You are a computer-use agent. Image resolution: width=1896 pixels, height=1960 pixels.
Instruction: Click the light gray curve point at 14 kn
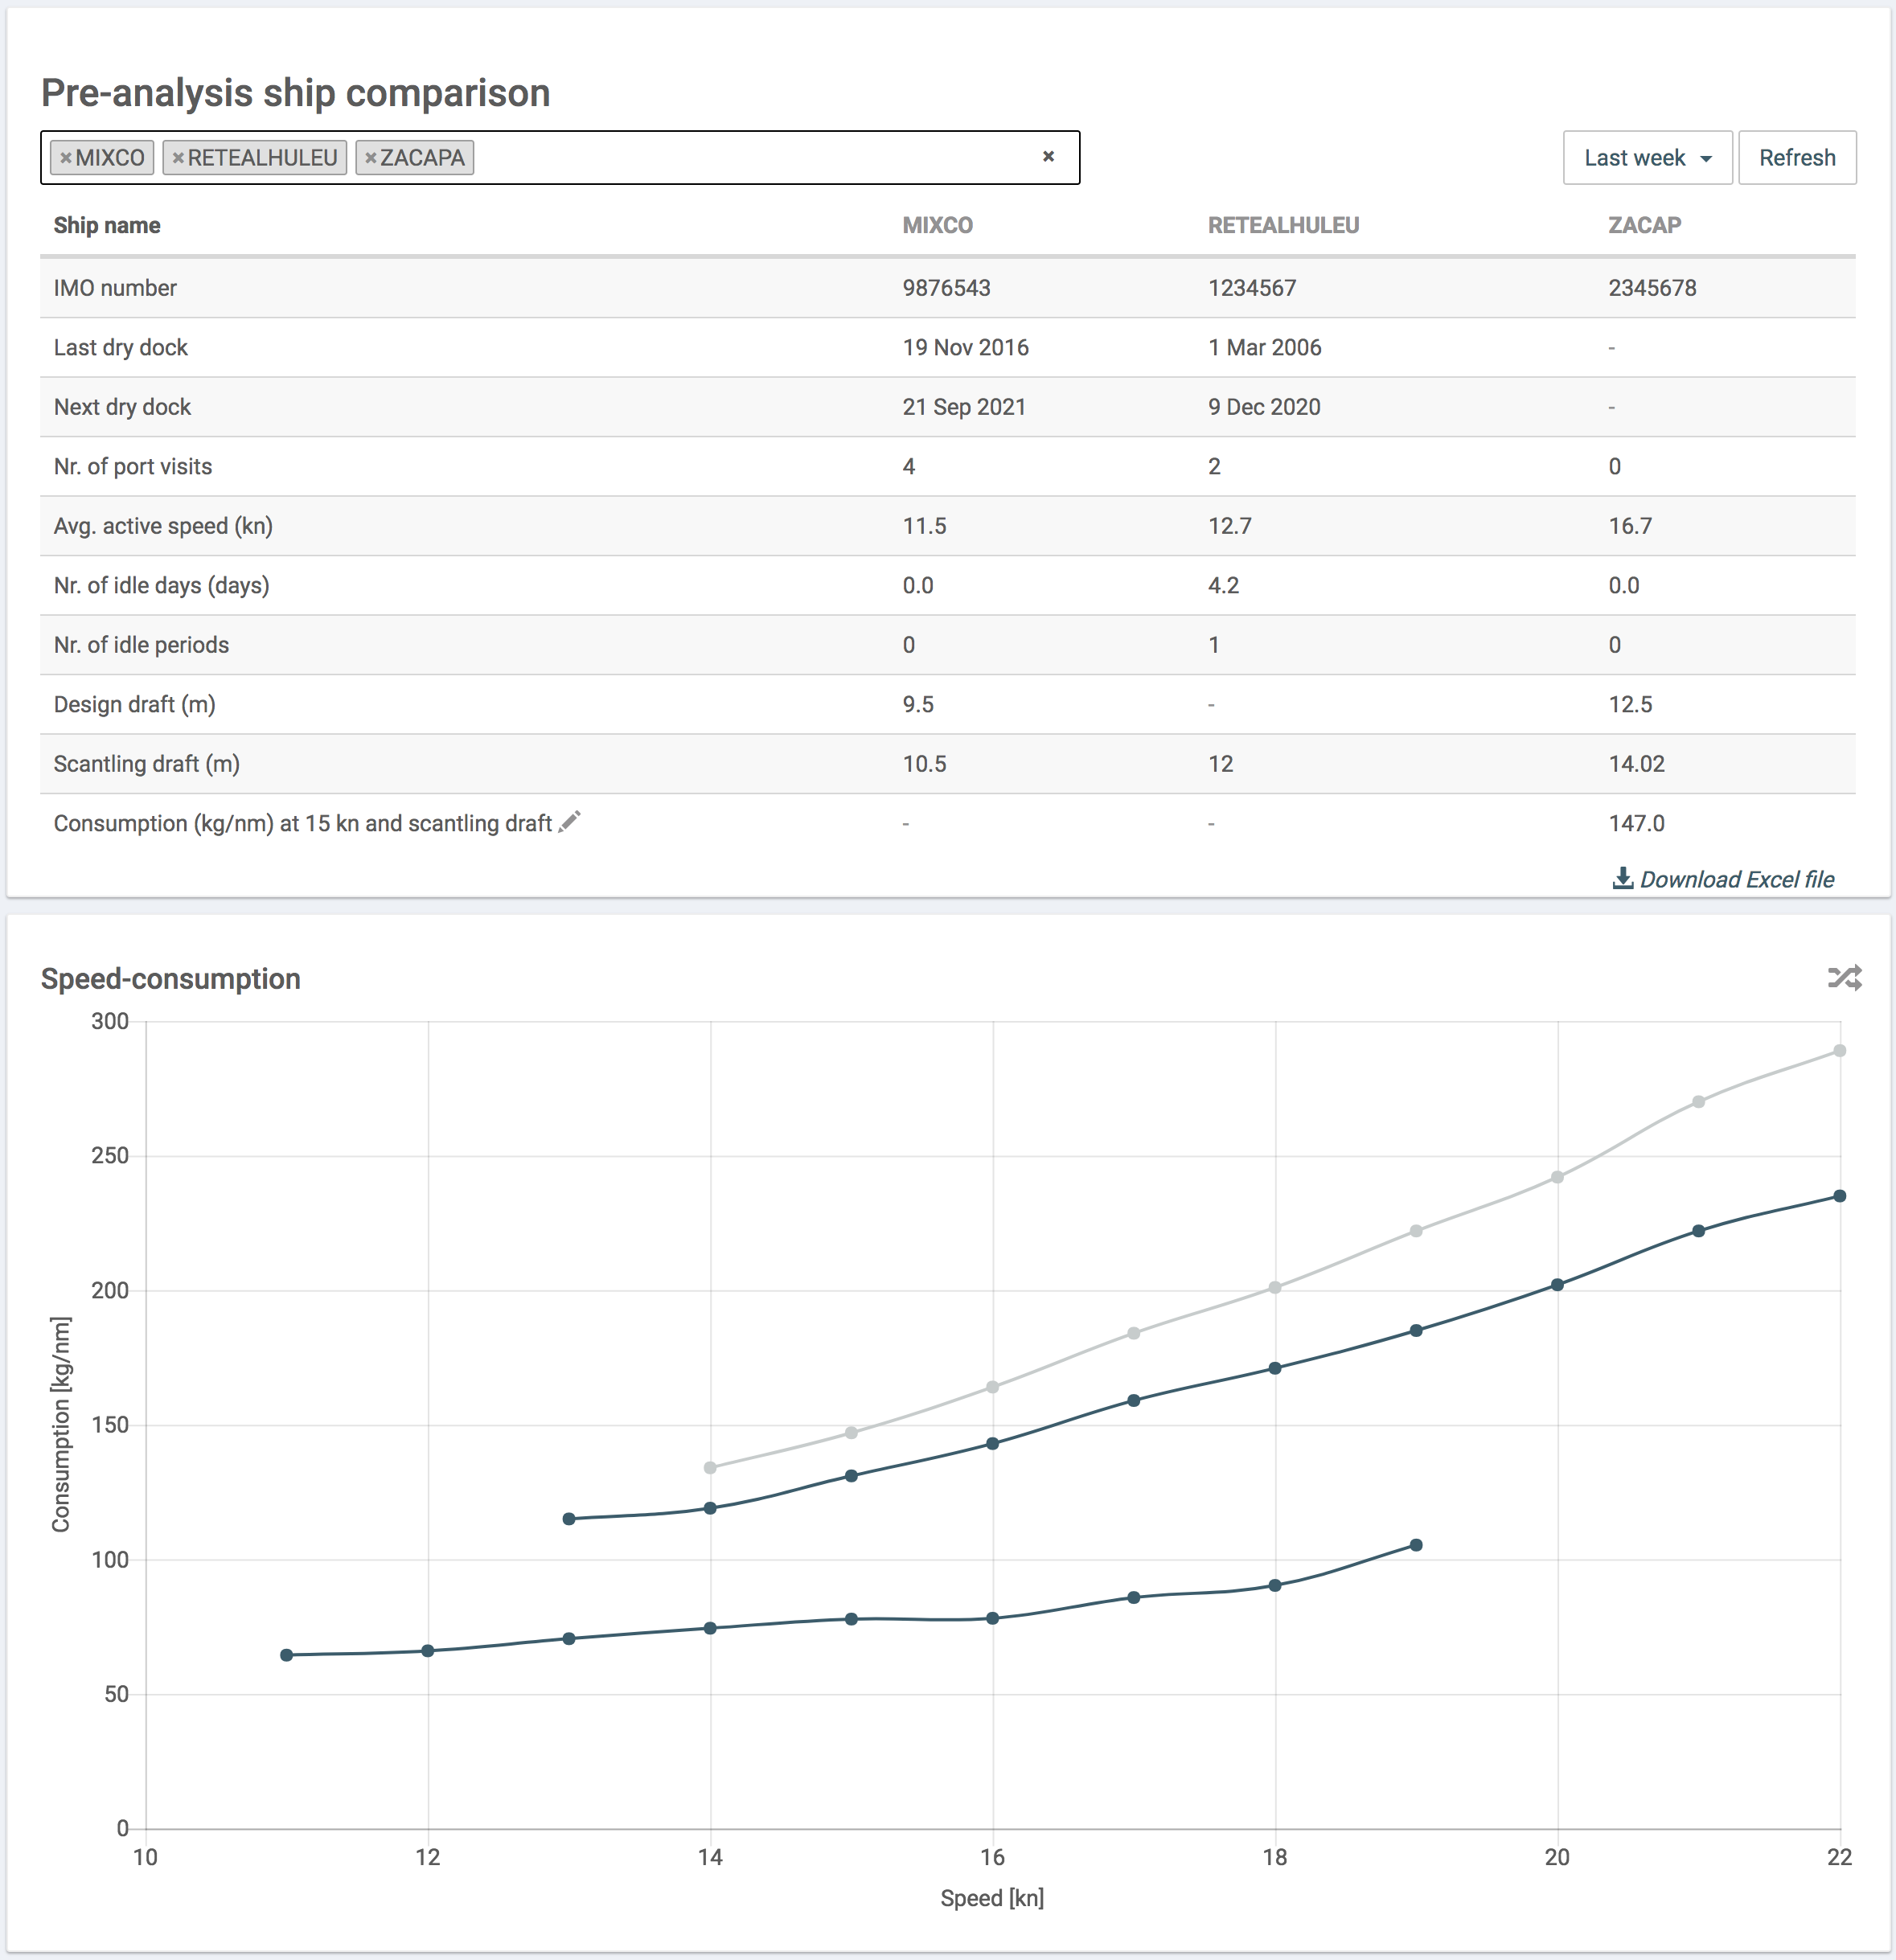pyautogui.click(x=710, y=1468)
